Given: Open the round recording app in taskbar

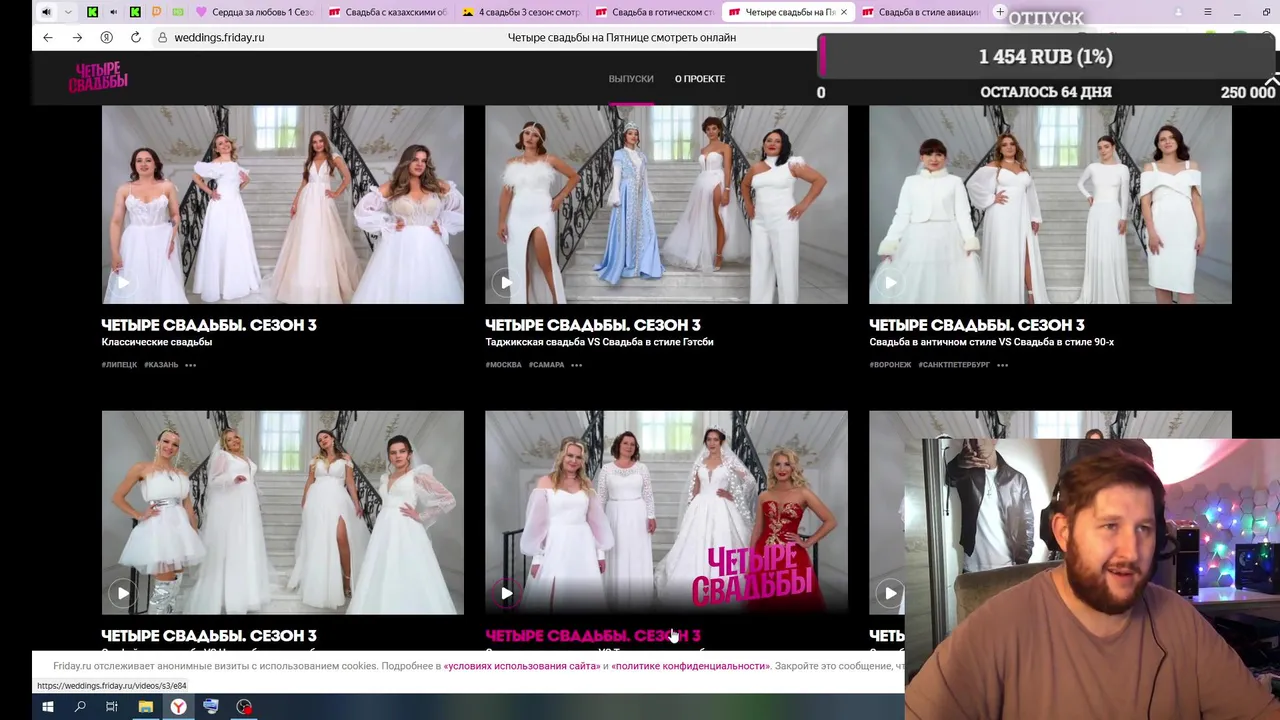Looking at the screenshot, I should (244, 707).
